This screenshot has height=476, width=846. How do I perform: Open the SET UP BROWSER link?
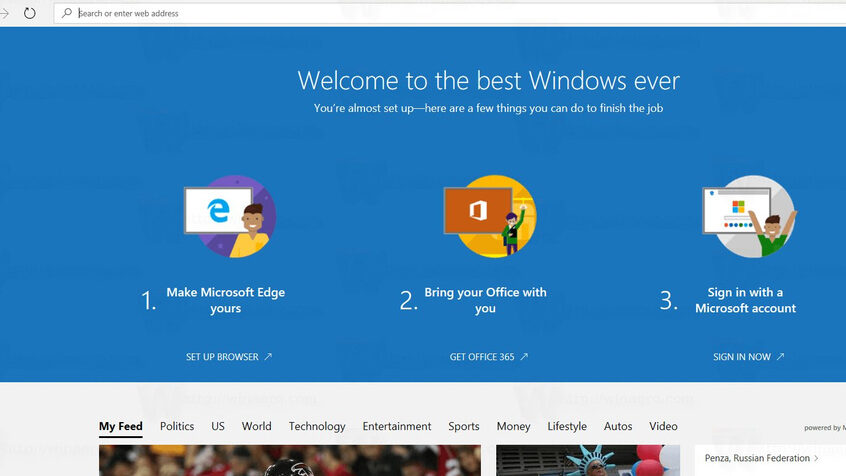click(x=229, y=357)
